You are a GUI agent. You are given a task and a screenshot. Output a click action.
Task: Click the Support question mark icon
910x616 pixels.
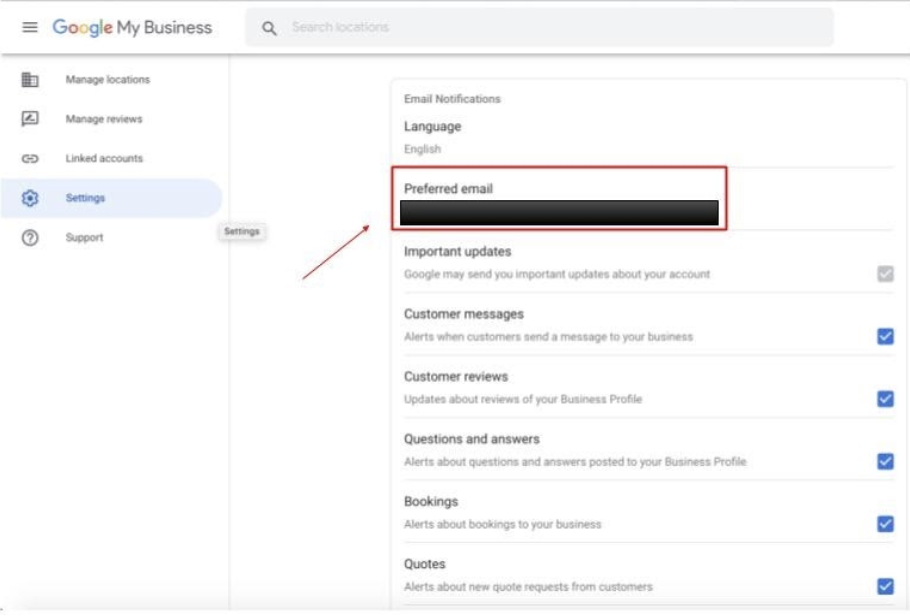30,237
